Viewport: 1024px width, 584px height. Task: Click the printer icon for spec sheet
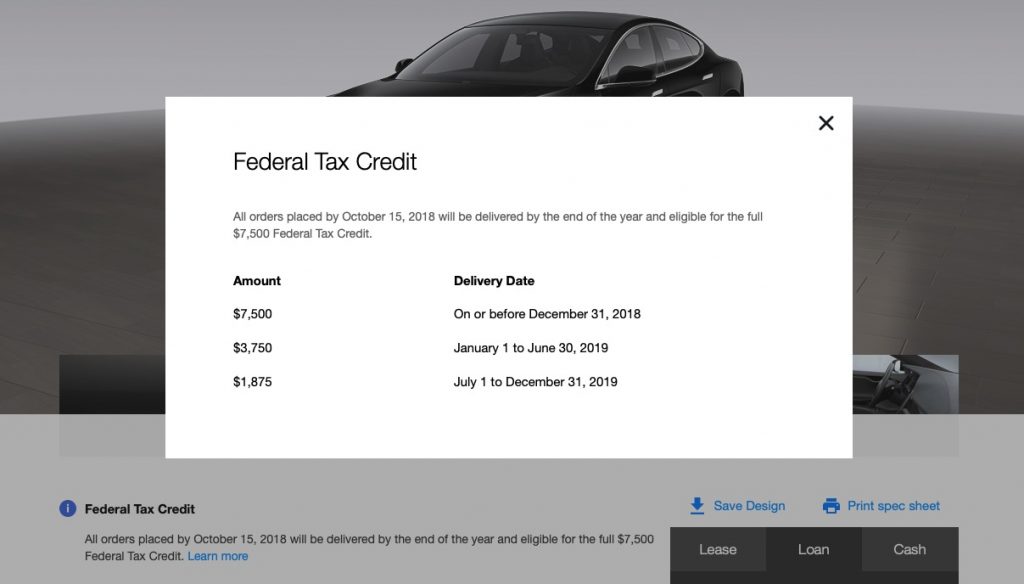pos(831,506)
